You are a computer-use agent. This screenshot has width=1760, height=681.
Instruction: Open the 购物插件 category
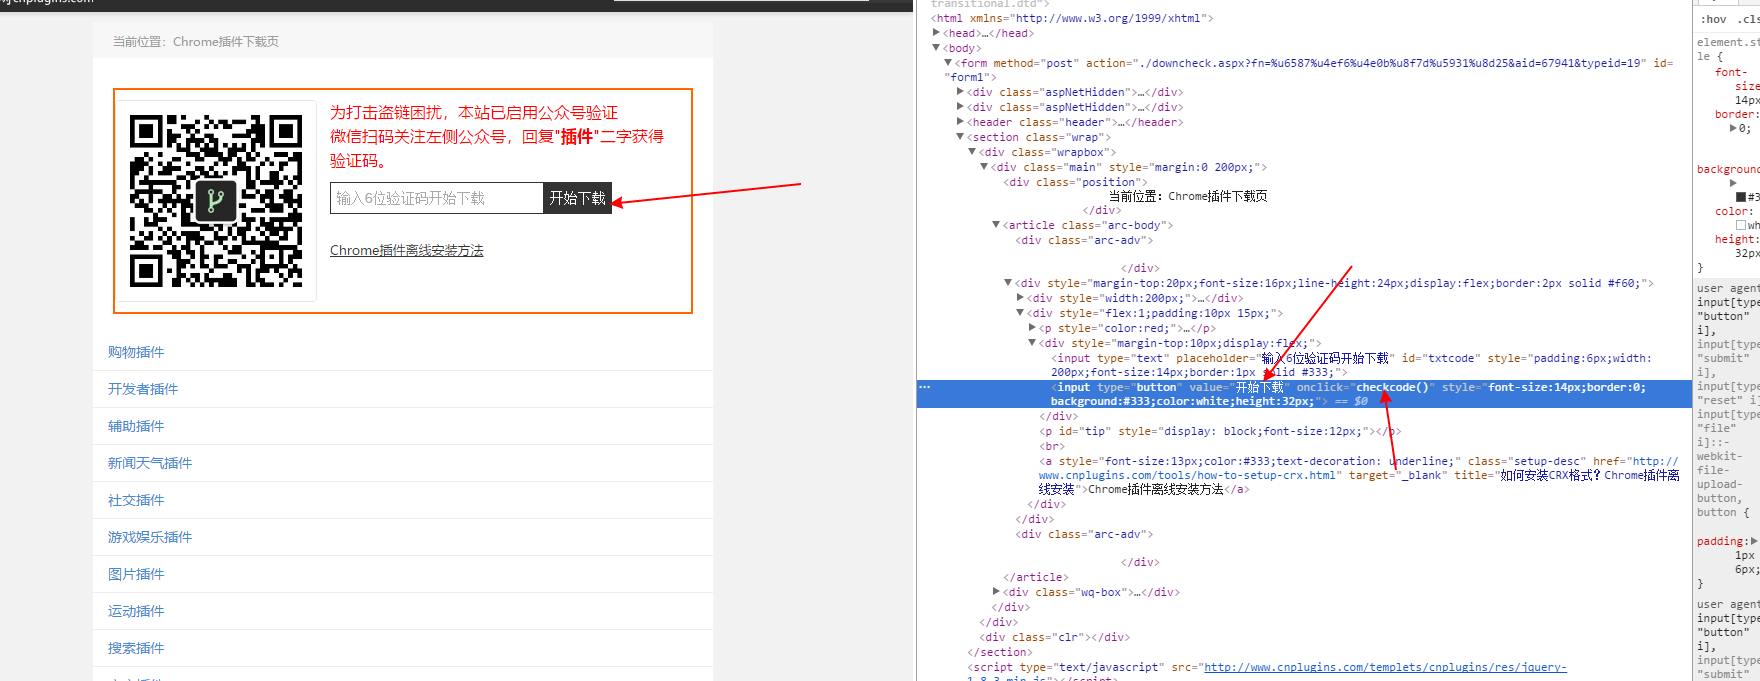136,352
